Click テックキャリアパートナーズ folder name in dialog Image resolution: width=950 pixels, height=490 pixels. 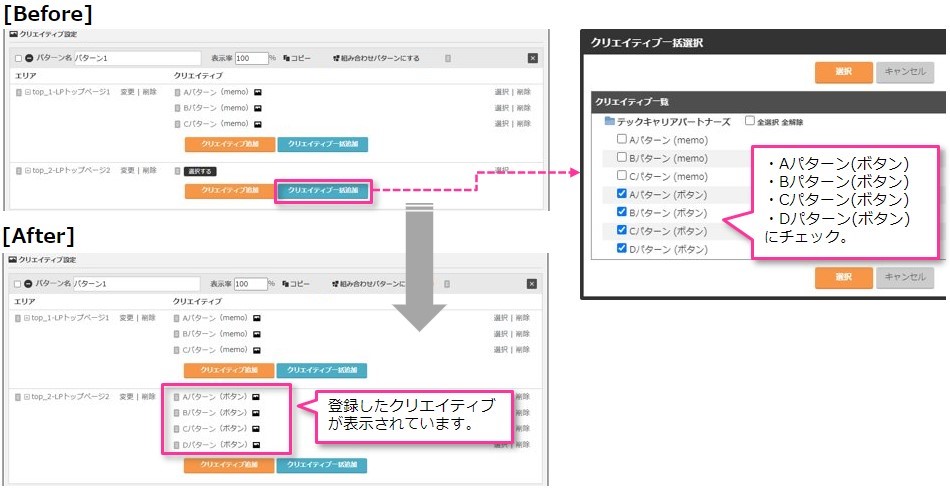coord(674,121)
